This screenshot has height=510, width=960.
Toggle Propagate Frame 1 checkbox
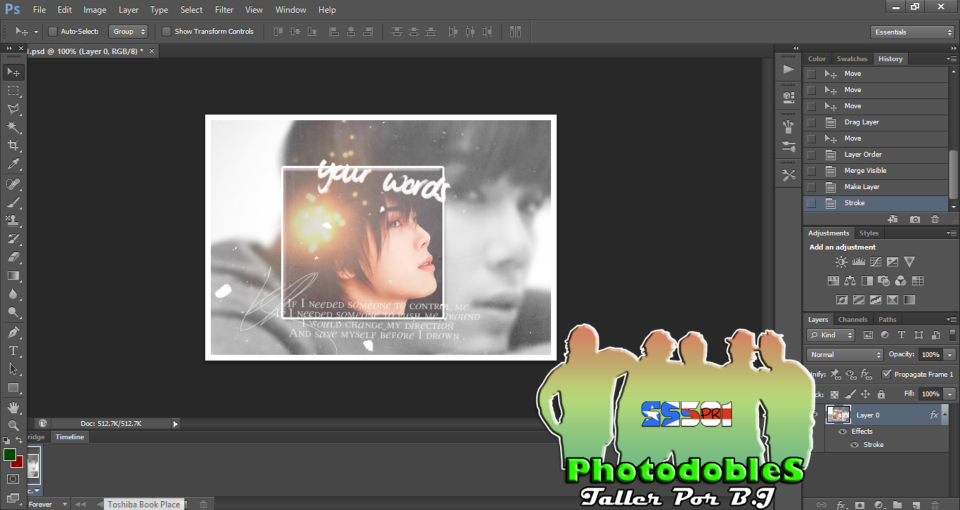886,374
